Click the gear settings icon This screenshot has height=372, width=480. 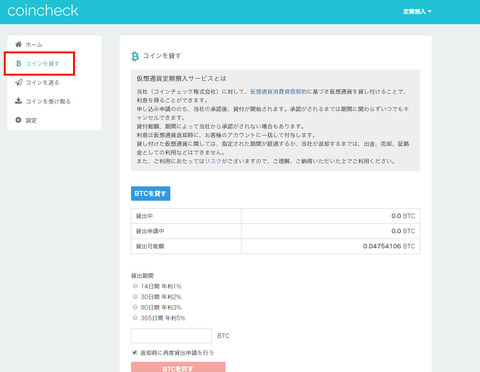18,120
